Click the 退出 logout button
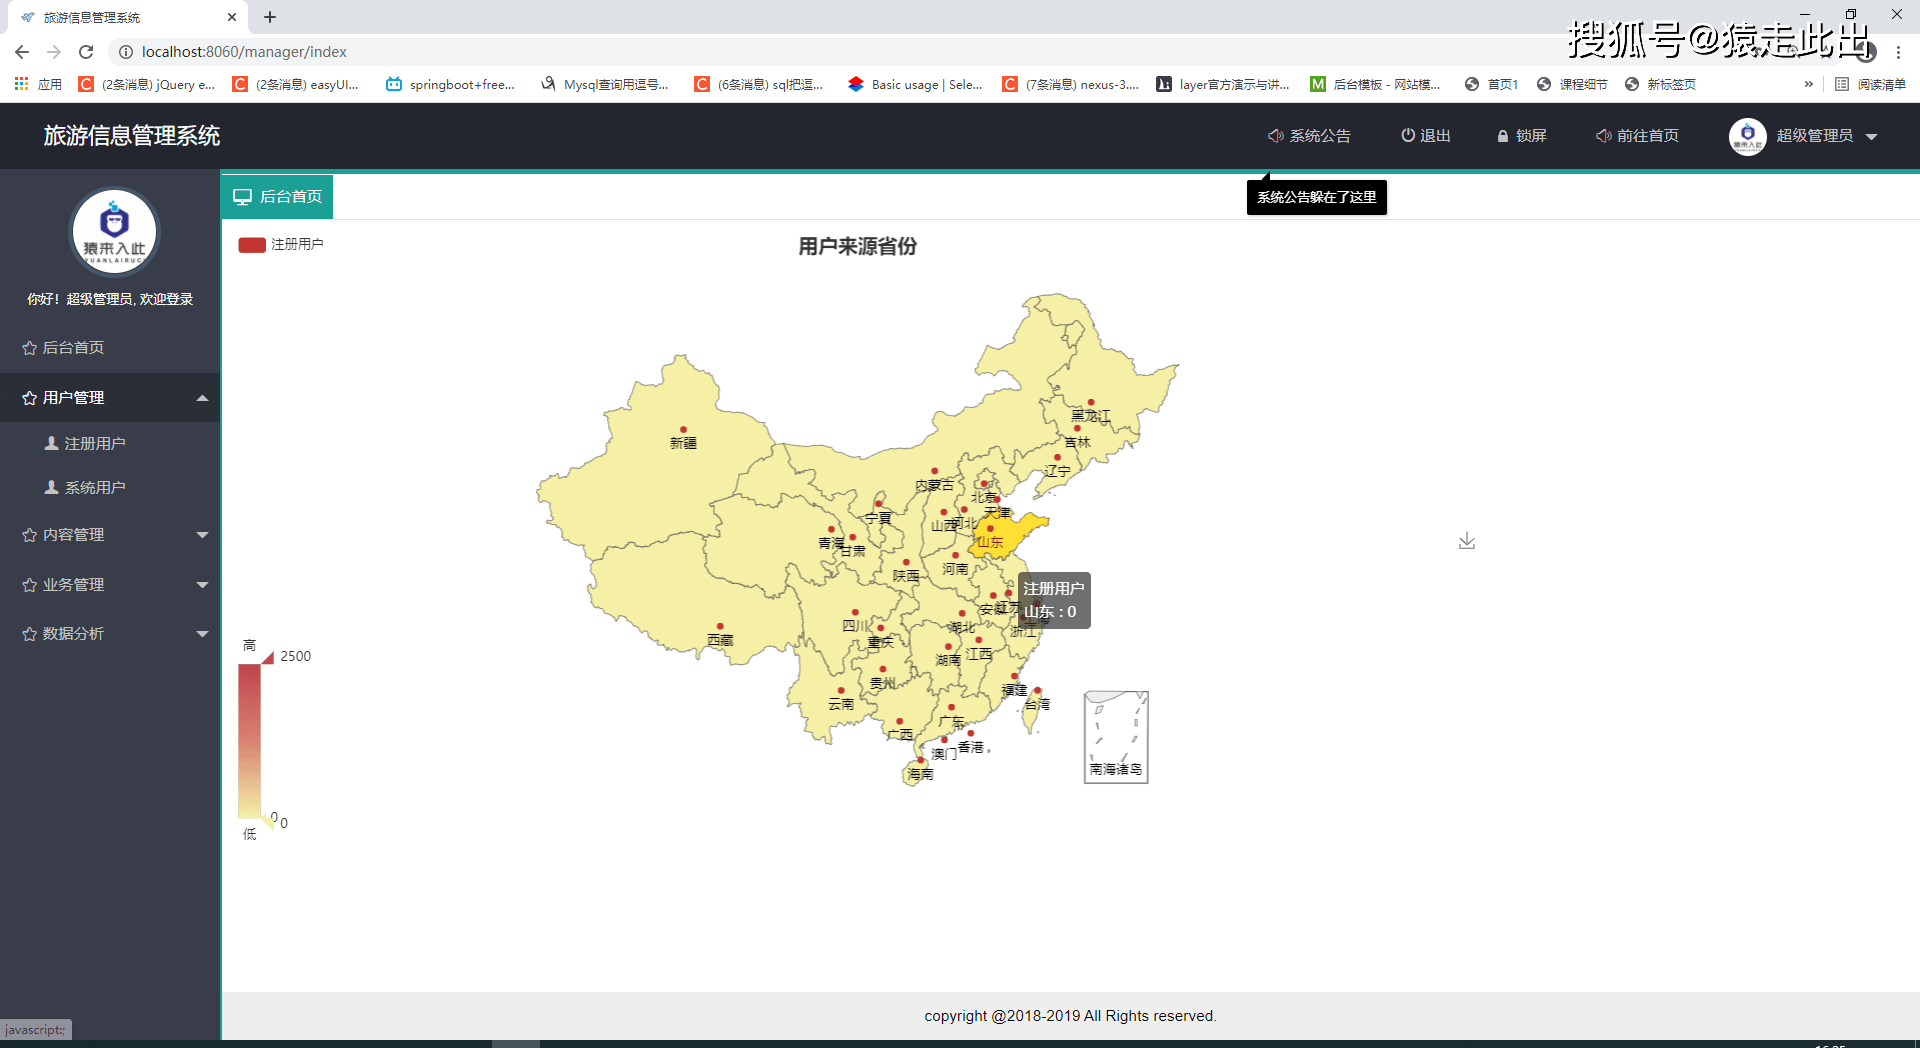 coord(1425,136)
